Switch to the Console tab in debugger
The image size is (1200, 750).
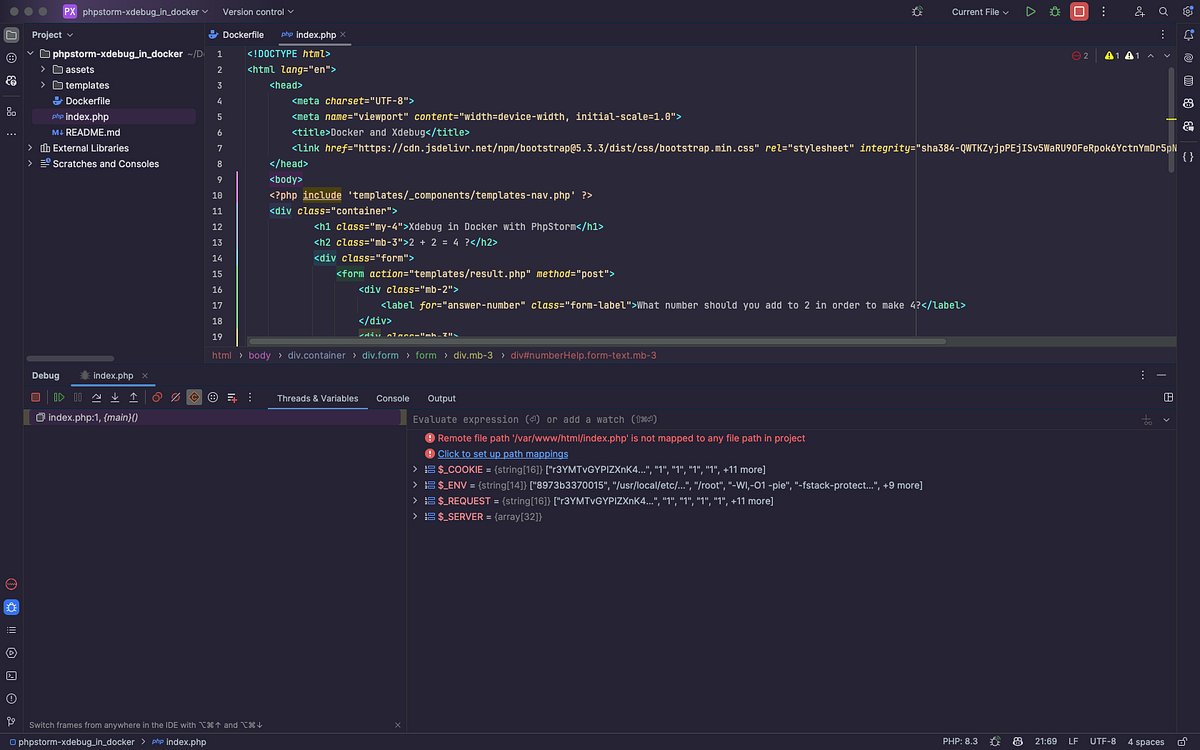click(x=392, y=398)
